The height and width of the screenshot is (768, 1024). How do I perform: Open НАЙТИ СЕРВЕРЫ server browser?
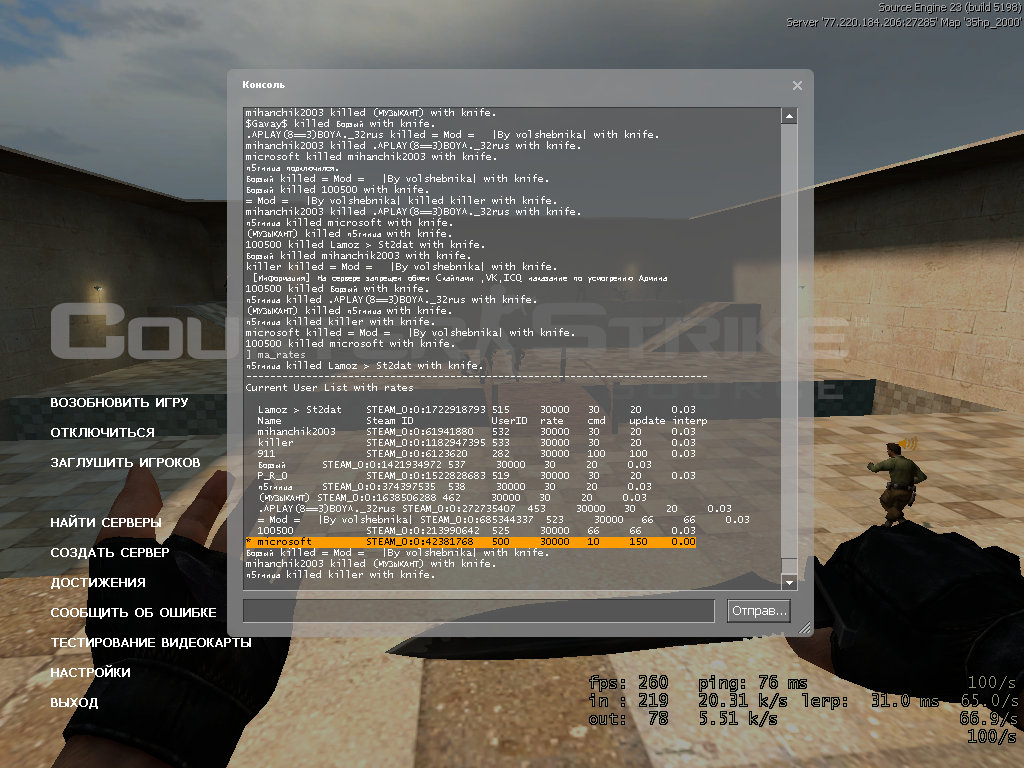pyautogui.click(x=106, y=523)
